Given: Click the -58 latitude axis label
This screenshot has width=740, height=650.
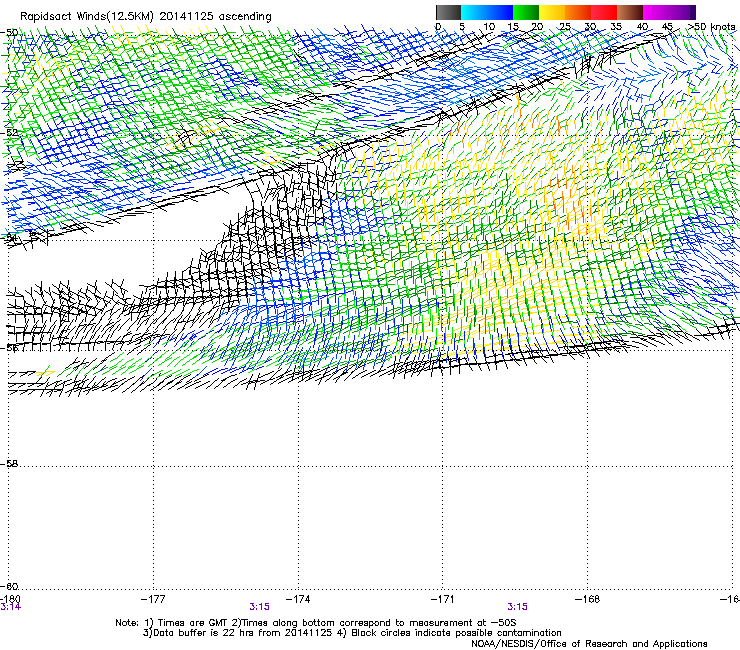Looking at the screenshot, I should [10, 464].
